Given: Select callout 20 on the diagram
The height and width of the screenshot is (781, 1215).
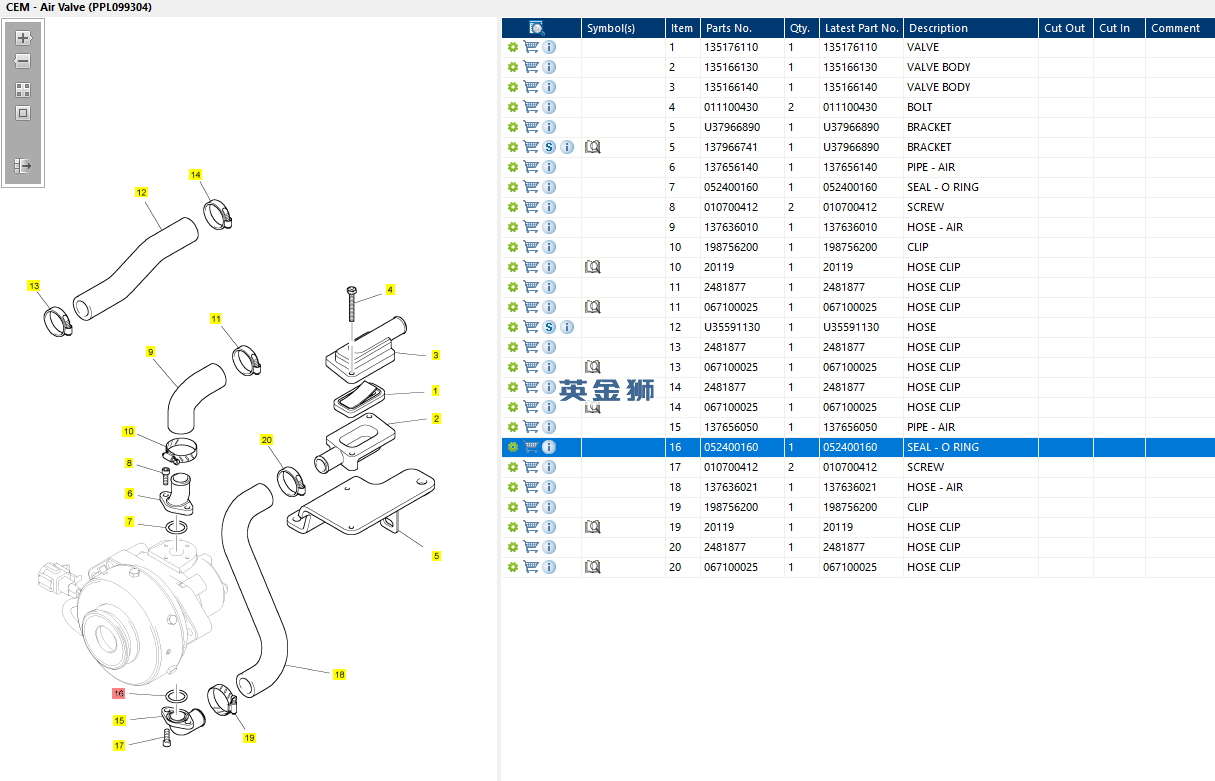Looking at the screenshot, I should (267, 440).
